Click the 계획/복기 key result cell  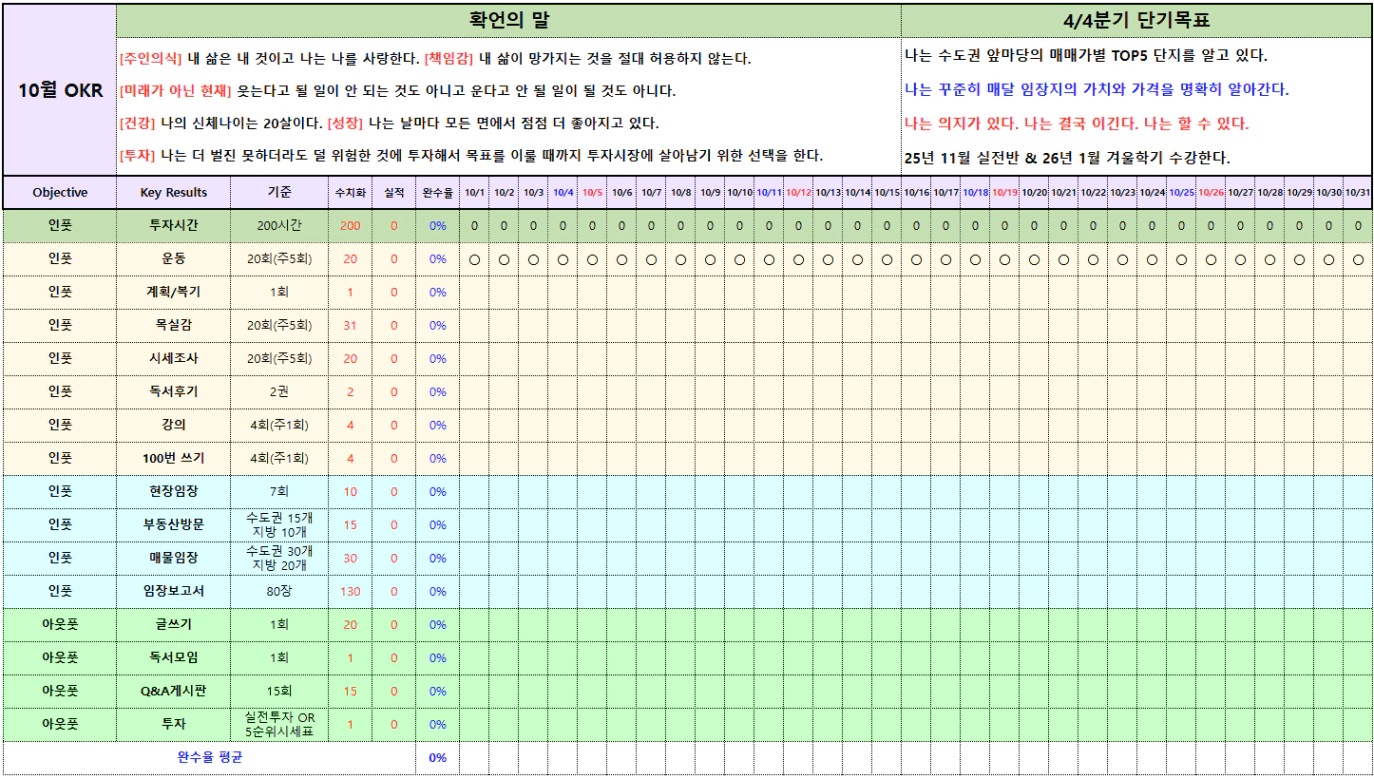point(174,292)
